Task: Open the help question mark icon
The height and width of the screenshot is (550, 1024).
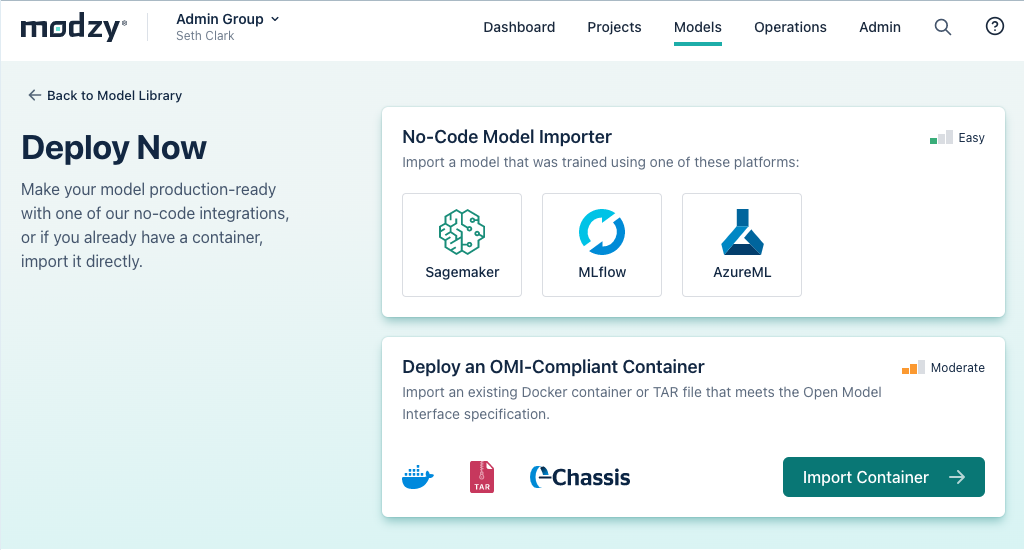Action: pos(995,26)
